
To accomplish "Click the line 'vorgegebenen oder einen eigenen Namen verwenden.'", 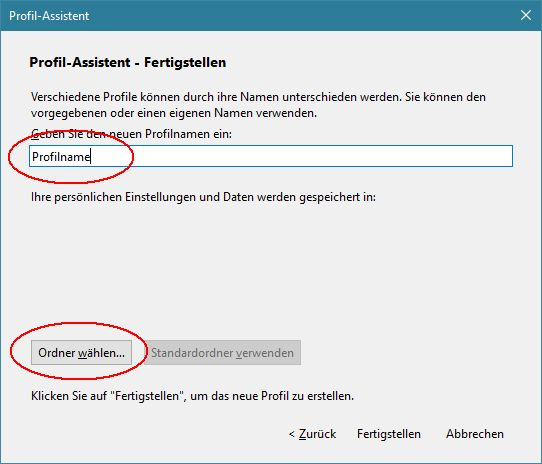I will [174, 113].
